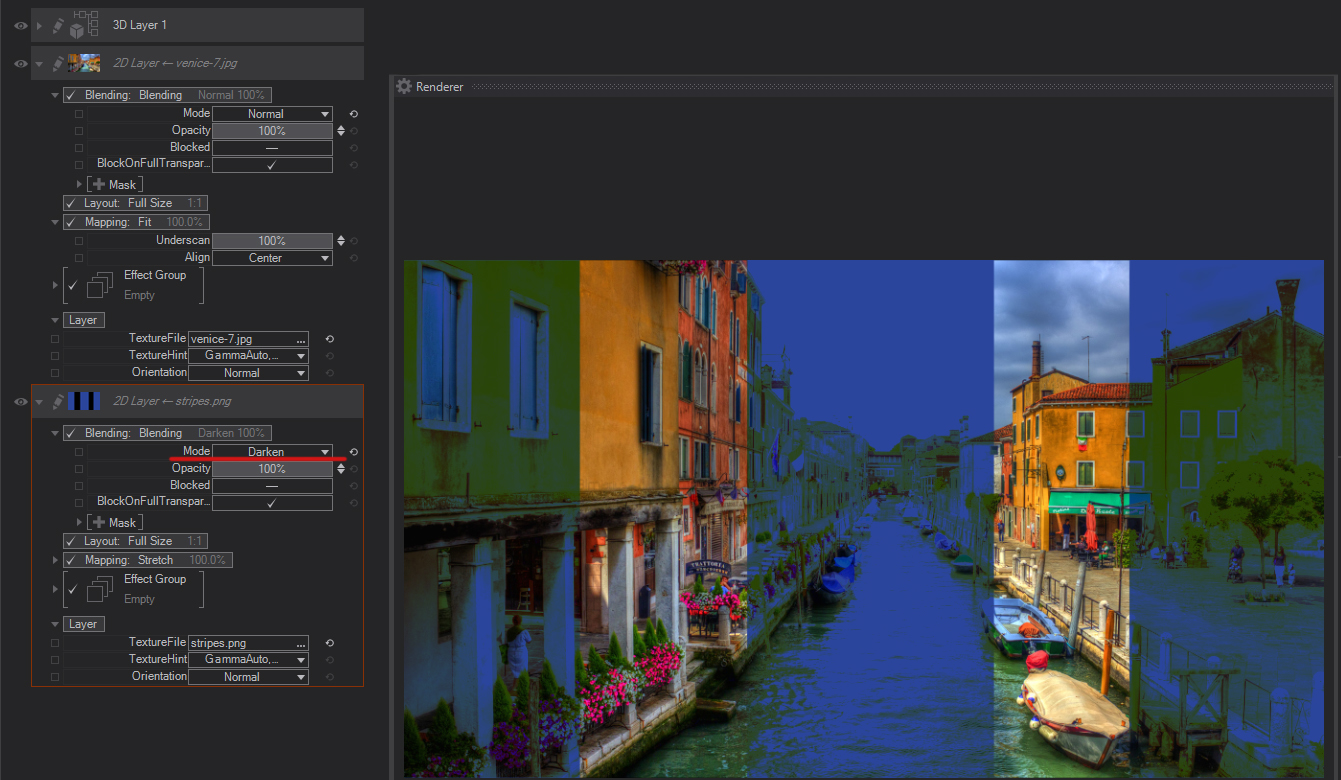Click the pencil icon on 3D Layer 1
This screenshot has height=780, width=1341.
click(x=58, y=25)
